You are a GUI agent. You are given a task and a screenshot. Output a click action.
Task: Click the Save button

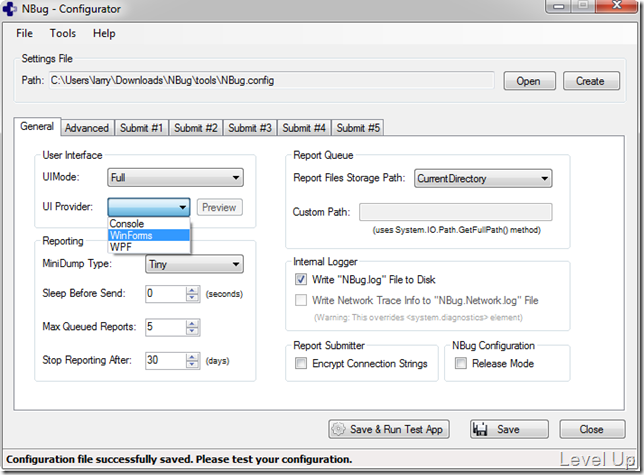(x=509, y=429)
